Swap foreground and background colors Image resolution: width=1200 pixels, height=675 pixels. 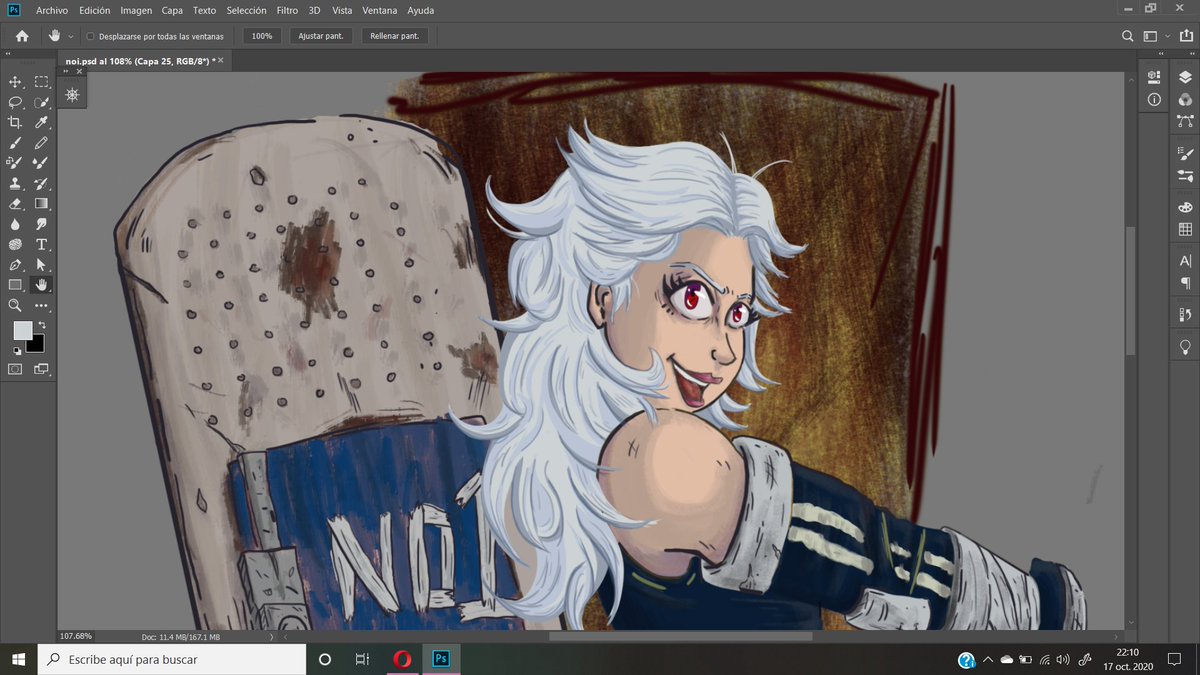pos(42,325)
